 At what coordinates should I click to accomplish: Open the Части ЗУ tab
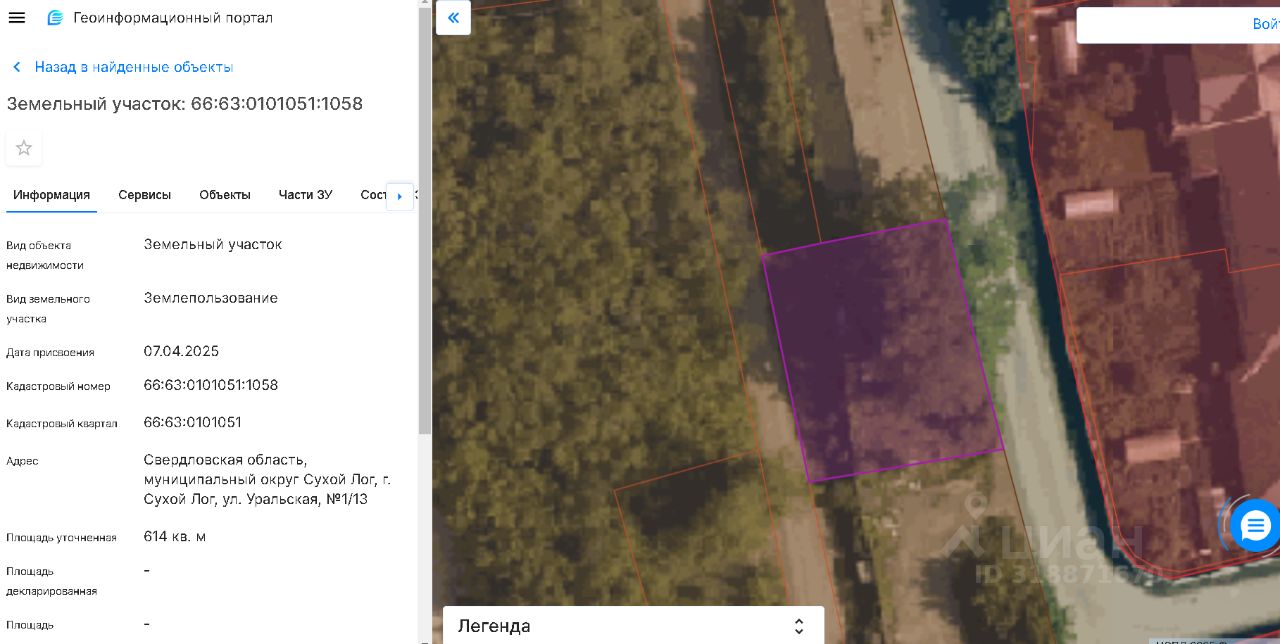[x=305, y=195]
